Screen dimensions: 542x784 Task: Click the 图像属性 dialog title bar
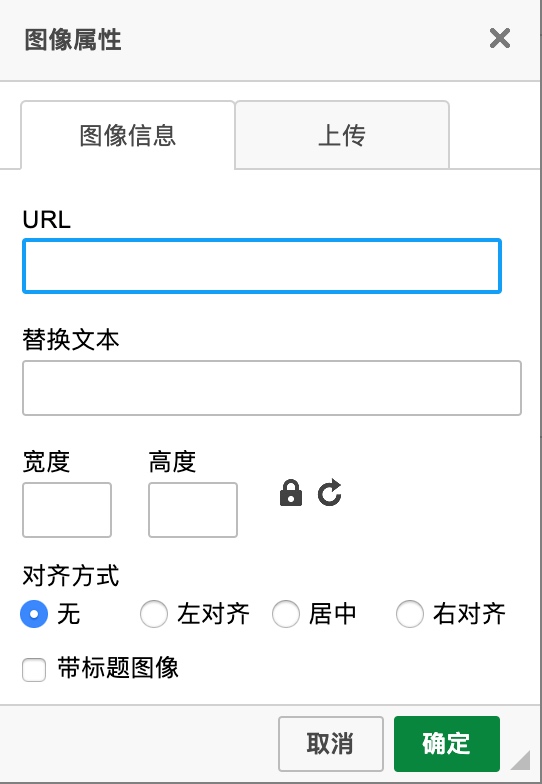coord(270,40)
